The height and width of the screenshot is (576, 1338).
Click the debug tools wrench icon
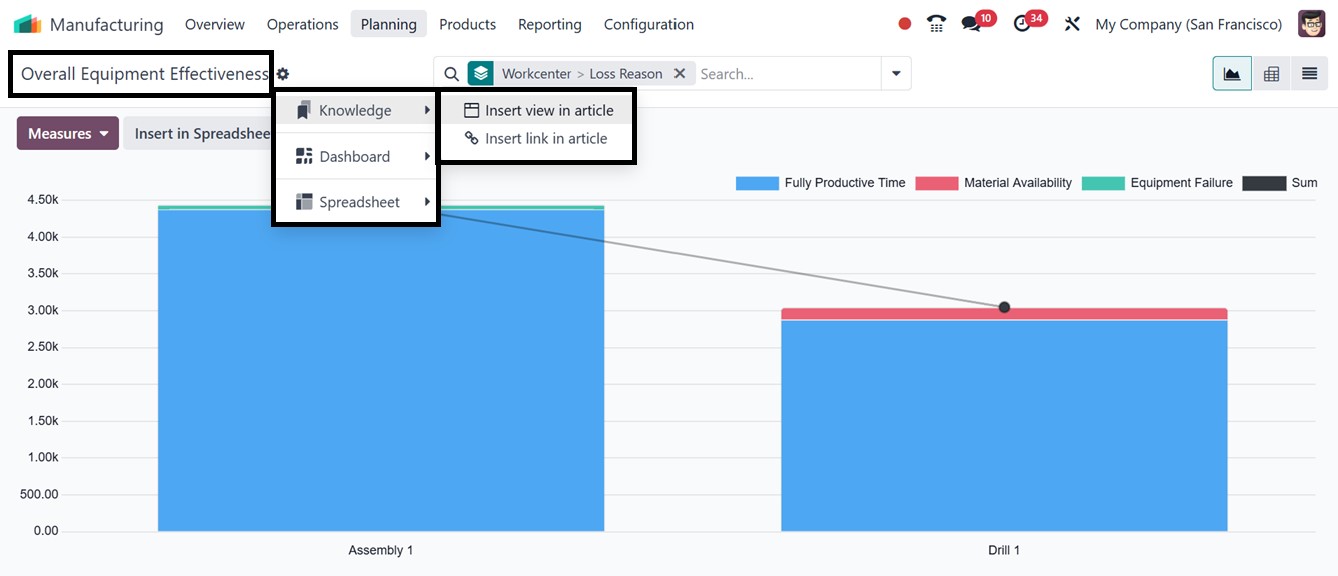click(1072, 24)
